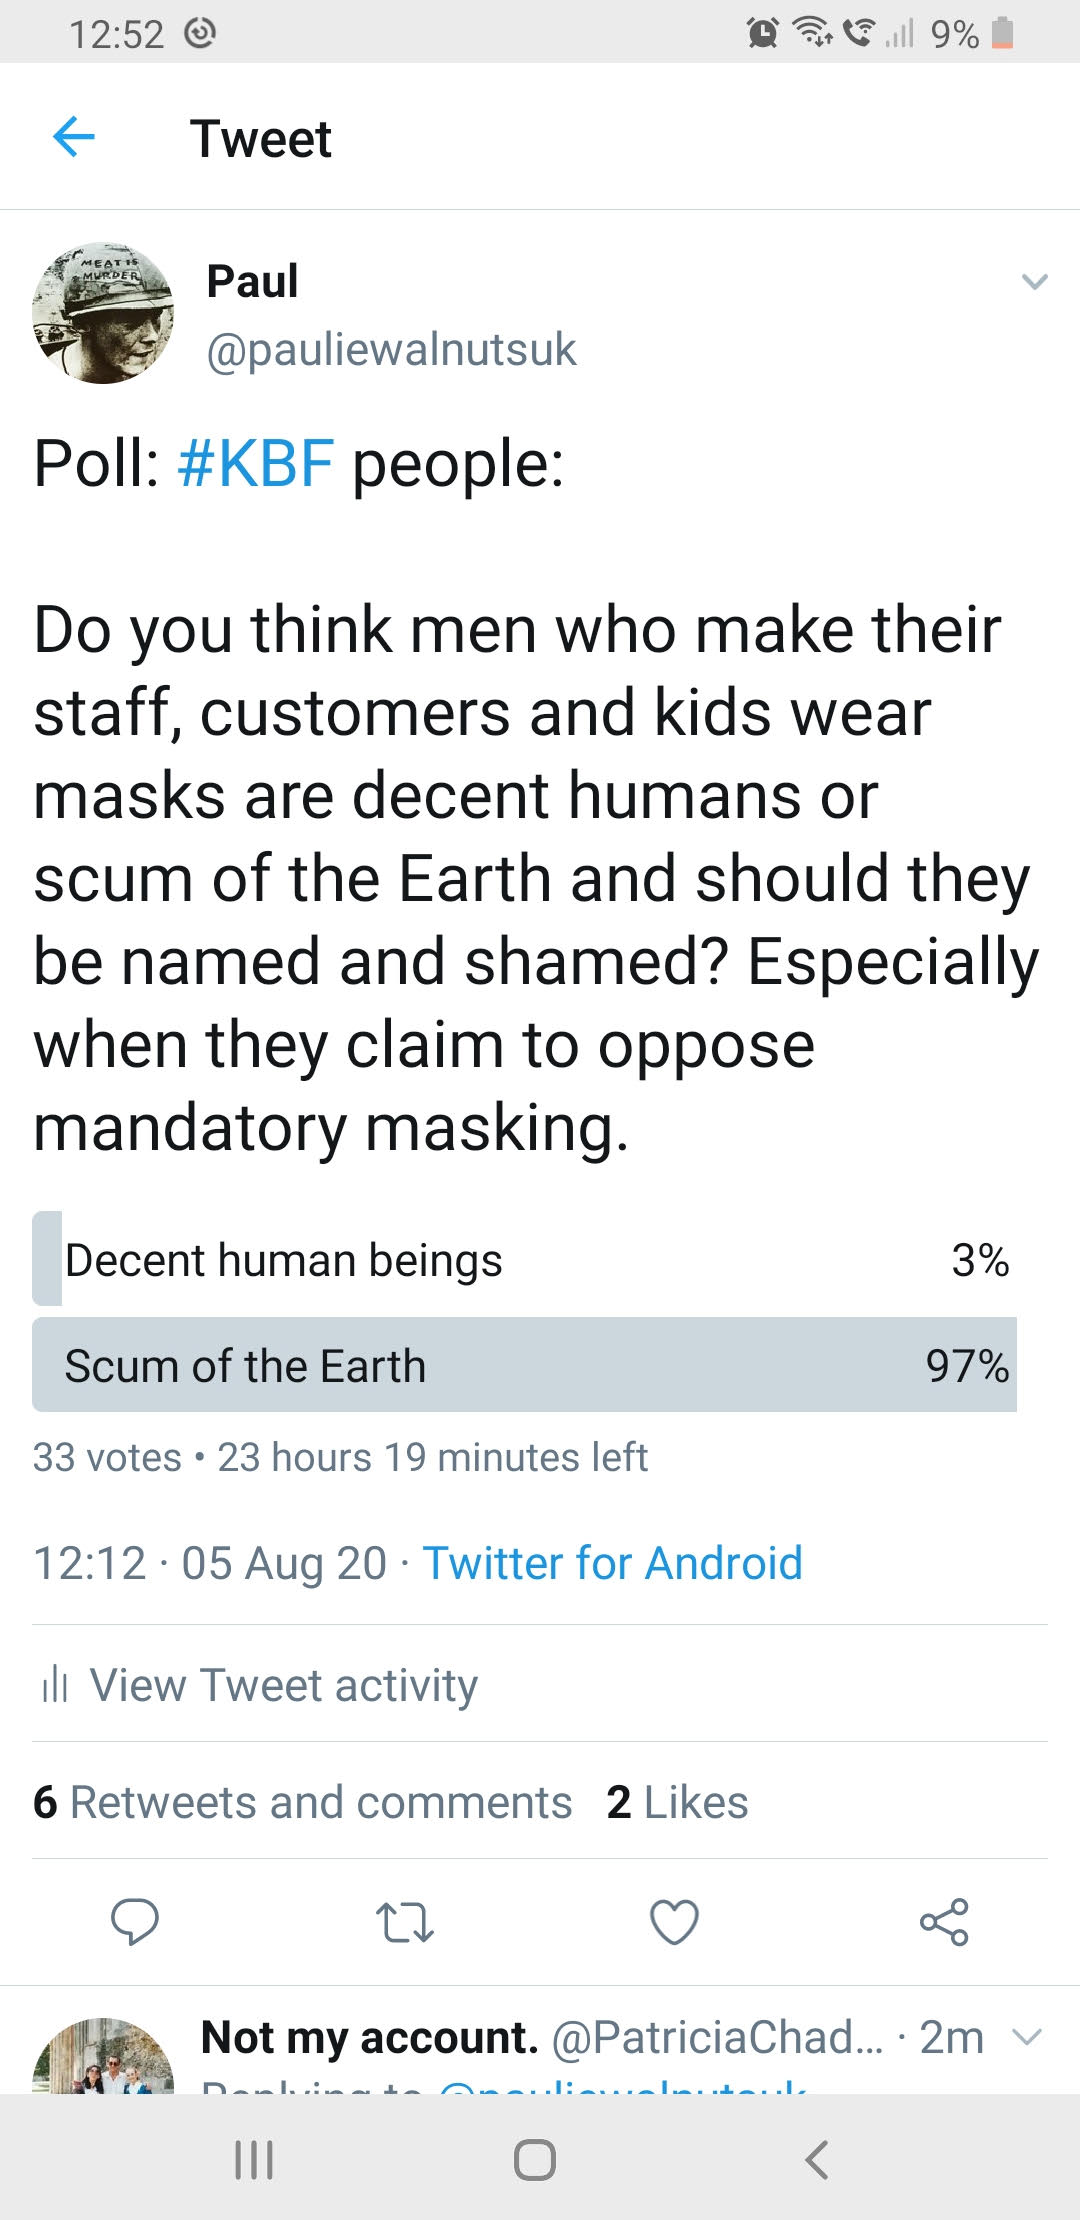
Task: Open Paul's profile picture
Action: [x=103, y=313]
